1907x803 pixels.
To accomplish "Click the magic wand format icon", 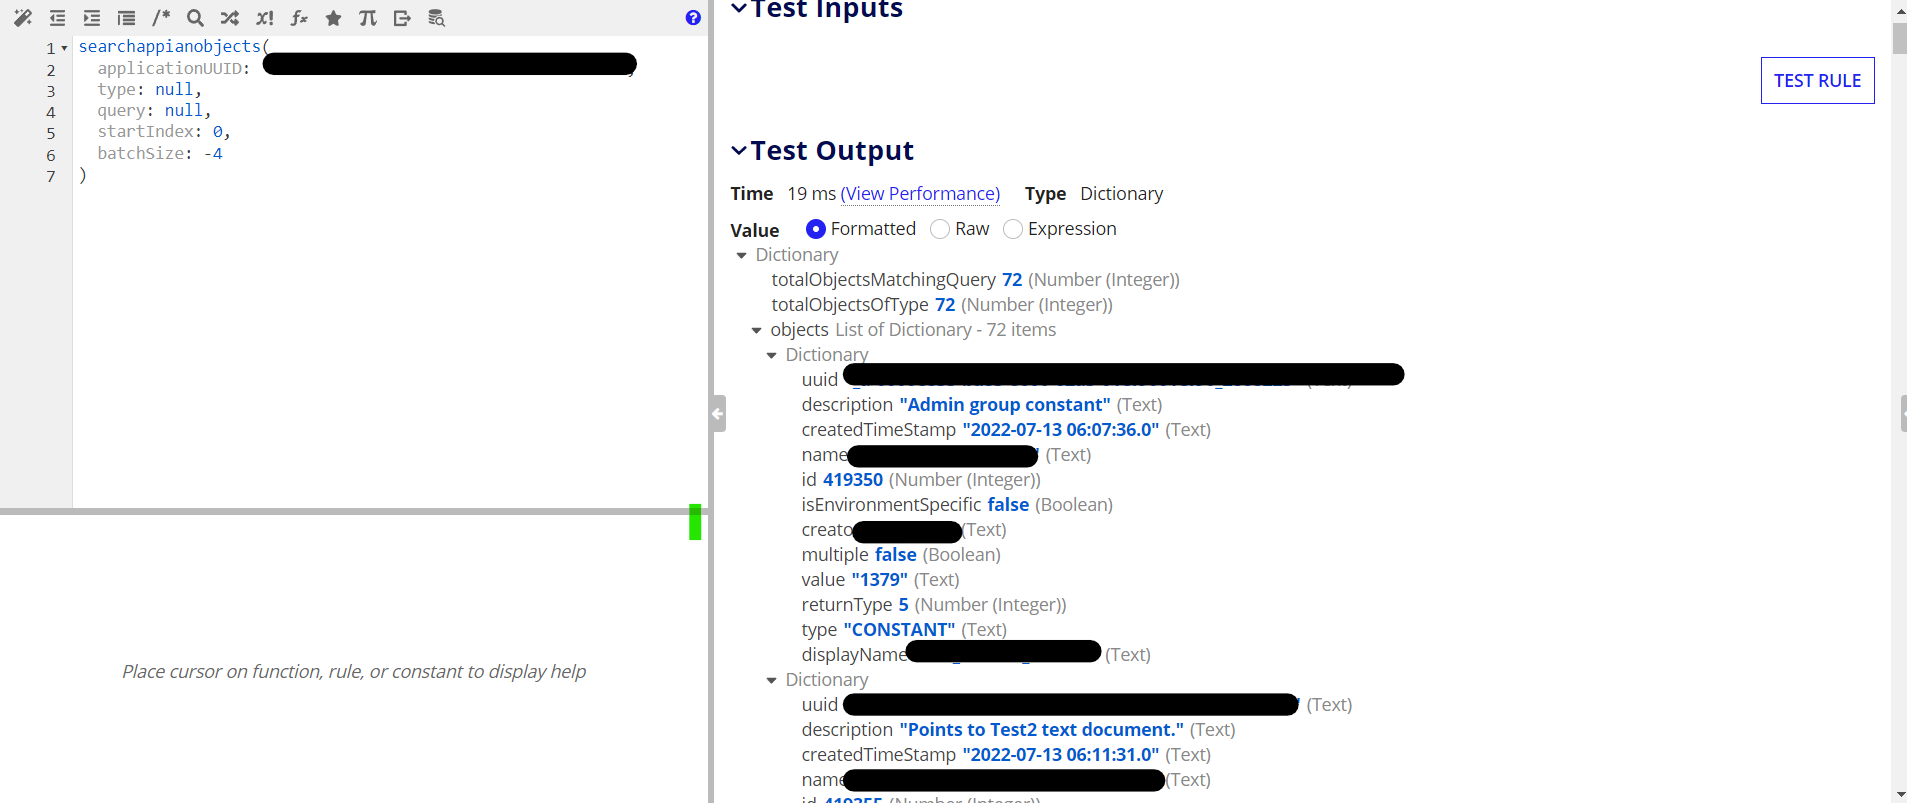I will point(22,18).
